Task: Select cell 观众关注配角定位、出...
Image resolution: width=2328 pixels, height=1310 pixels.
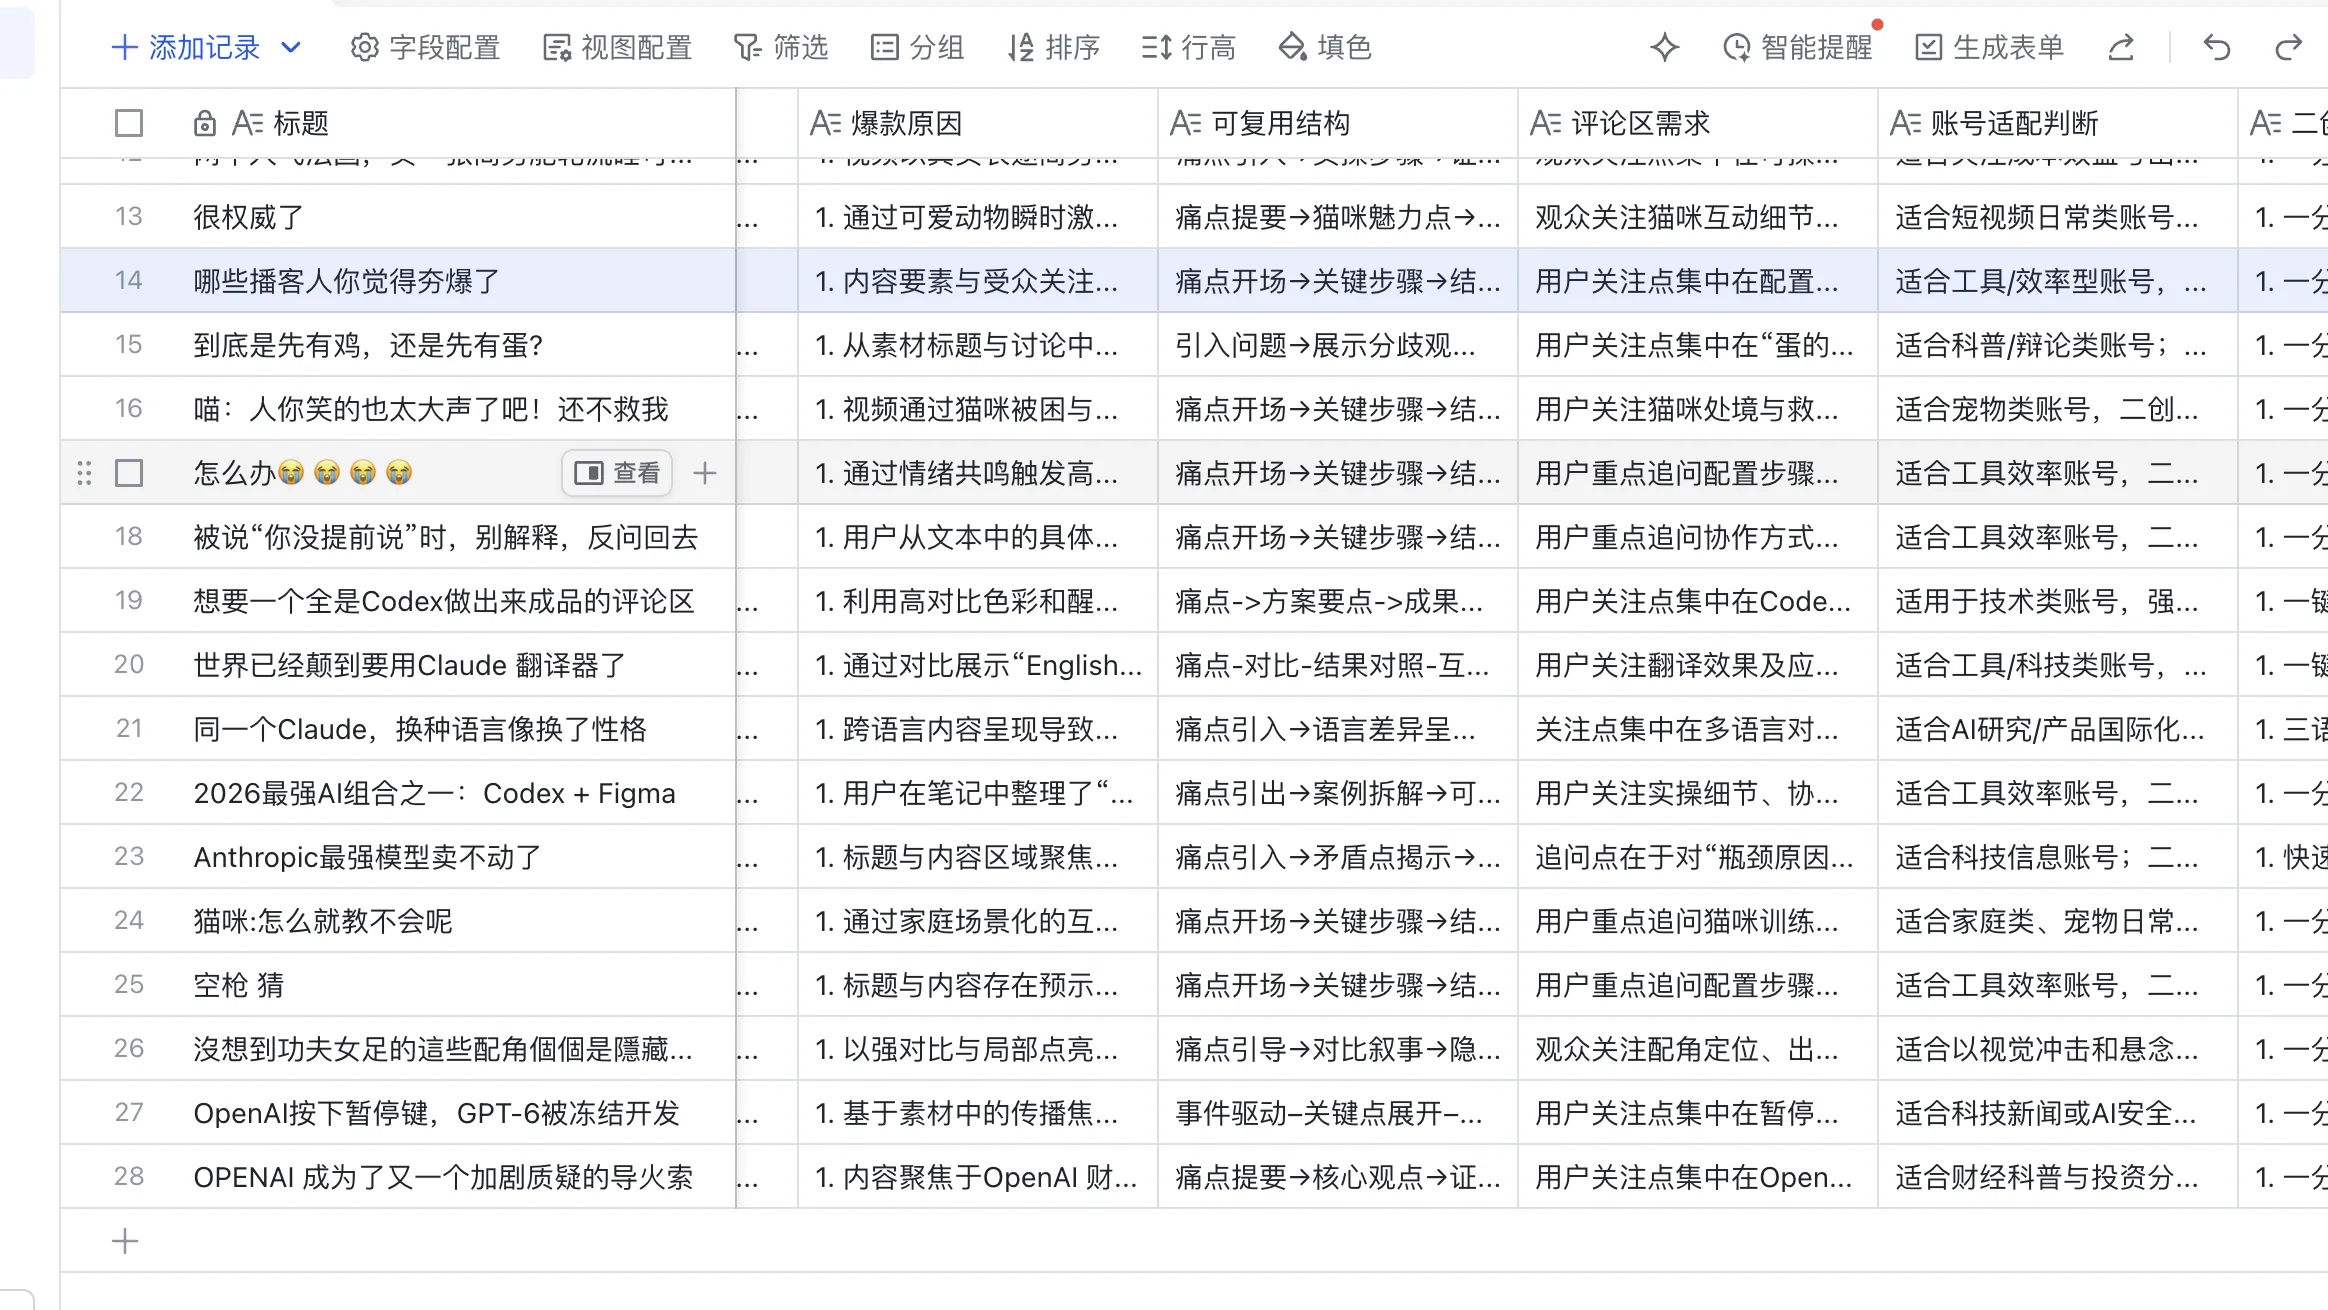Action: click(x=1697, y=1049)
